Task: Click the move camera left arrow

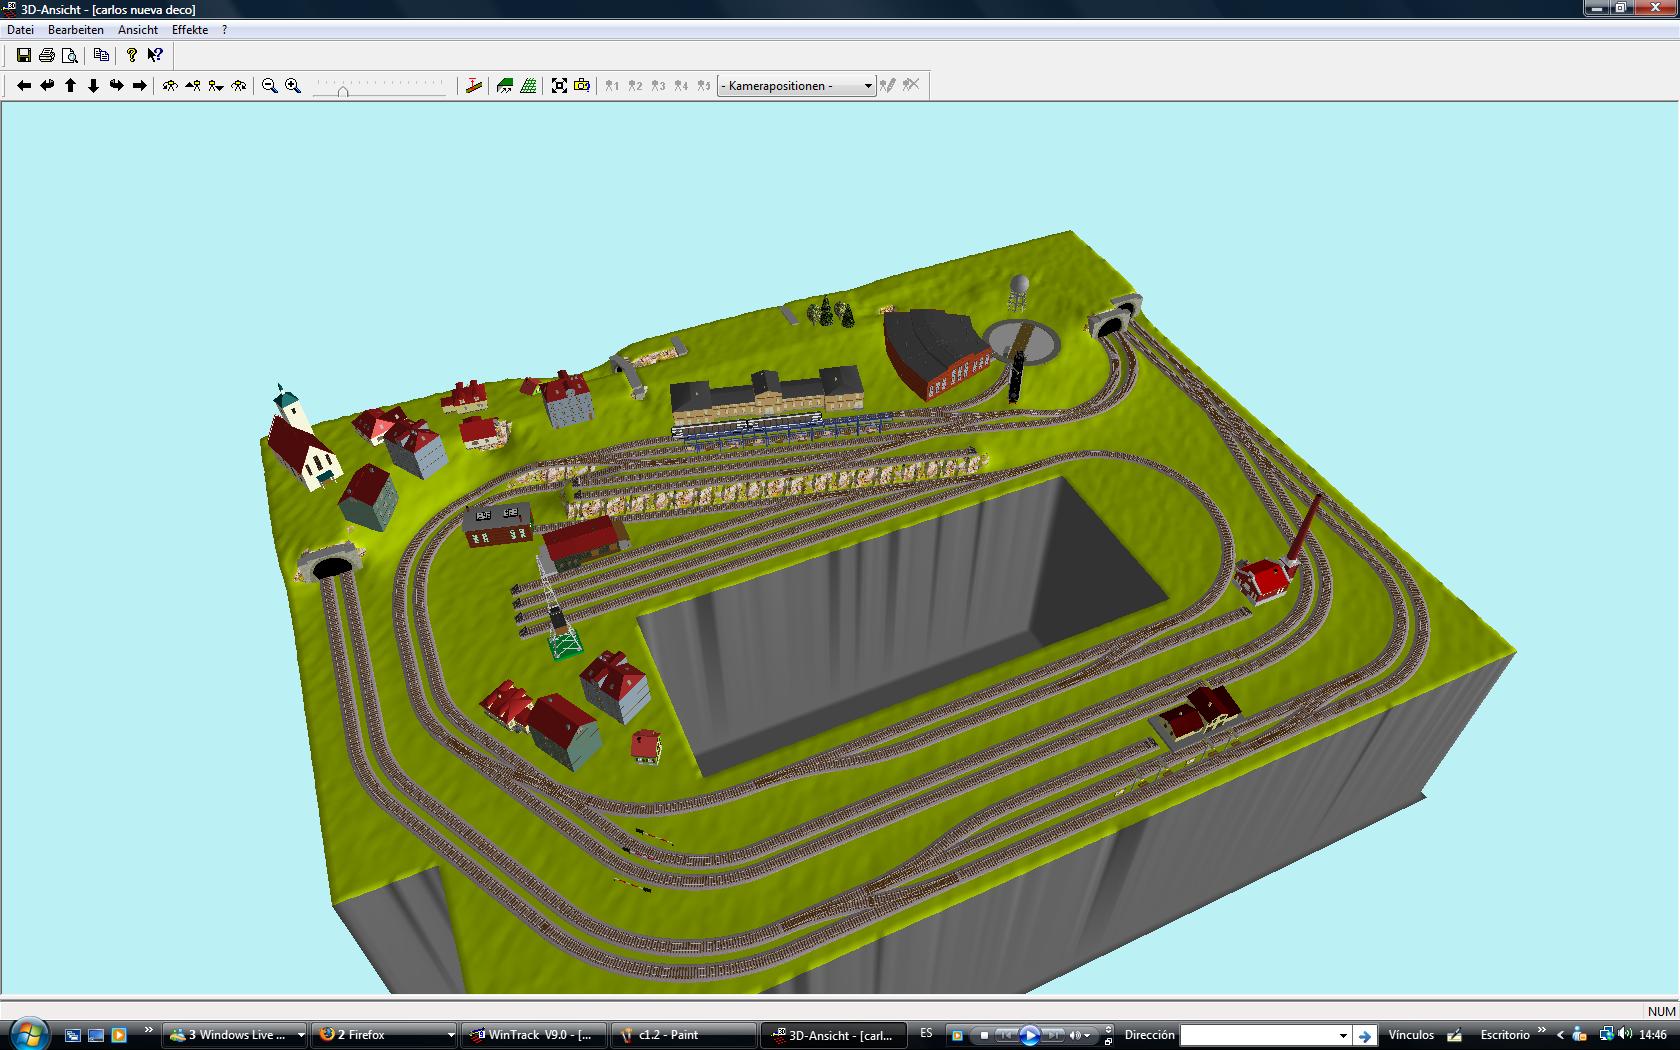Action: pyautogui.click(x=24, y=86)
